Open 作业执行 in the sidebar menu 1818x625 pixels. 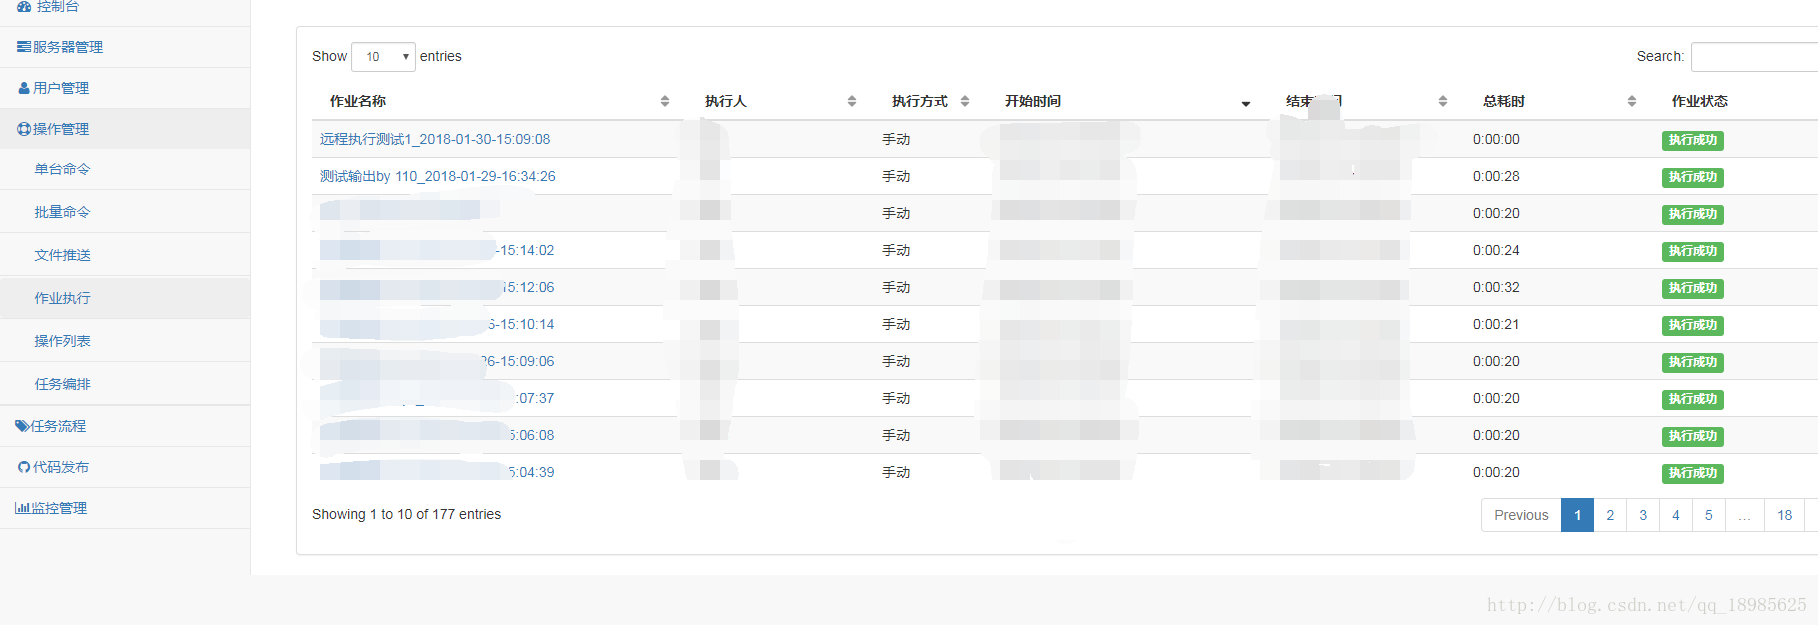[62, 298]
